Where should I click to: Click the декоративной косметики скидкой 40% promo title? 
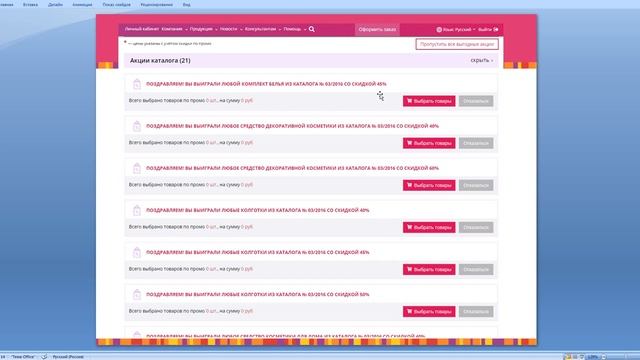292,126
